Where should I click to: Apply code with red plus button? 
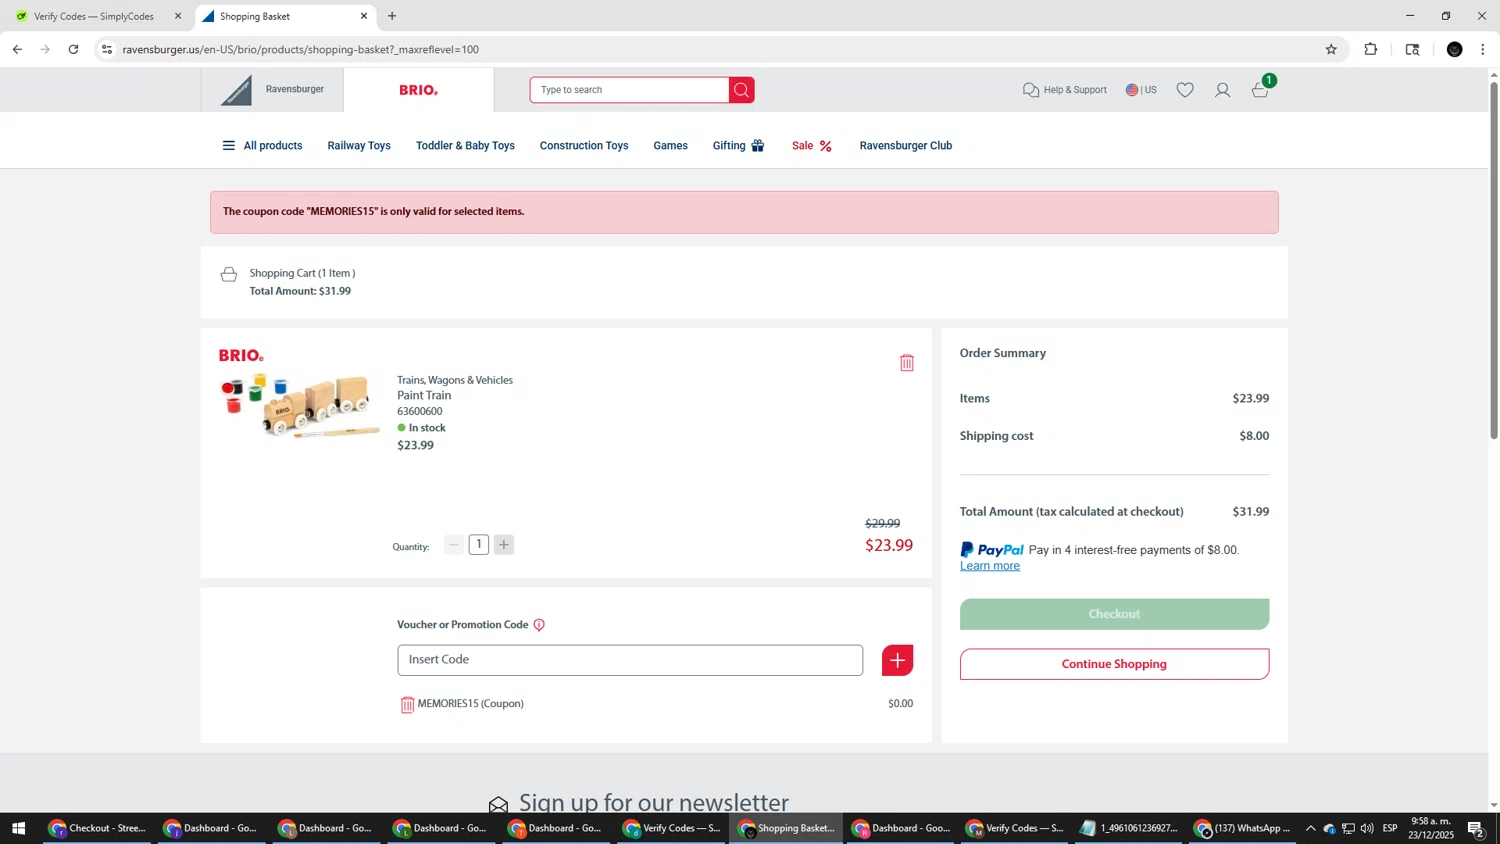coord(897,660)
